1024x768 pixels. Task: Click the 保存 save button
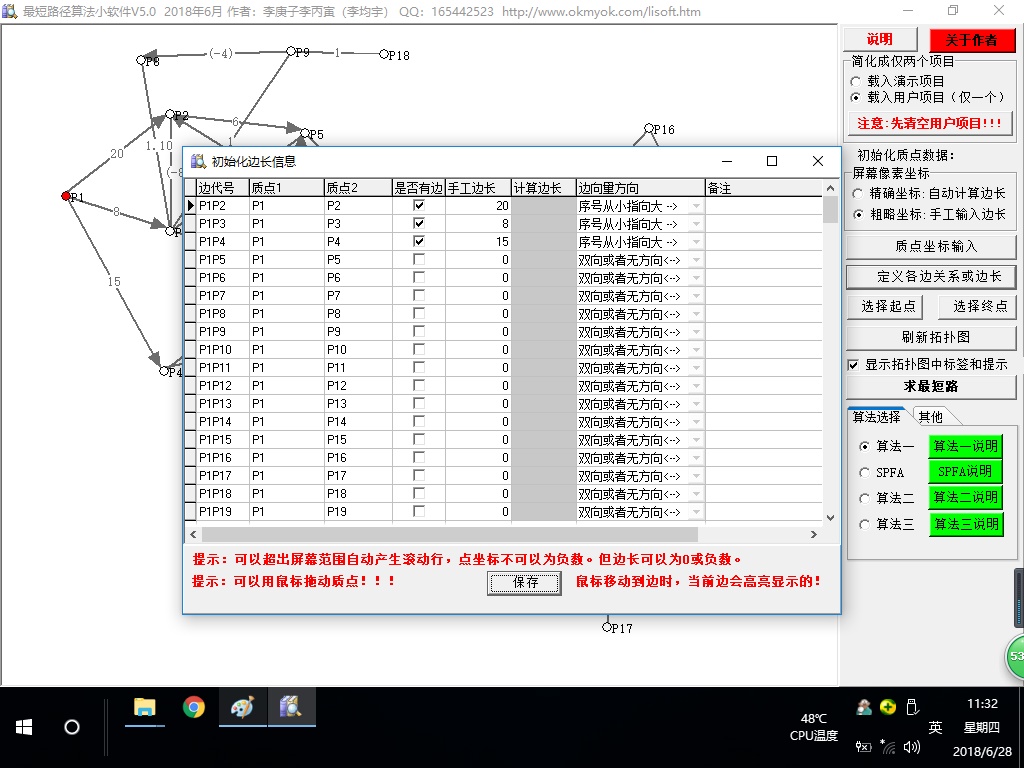click(x=524, y=583)
